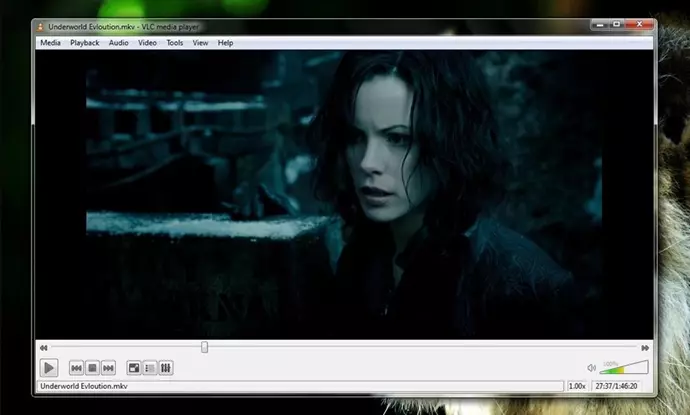Image resolution: width=690 pixels, height=415 pixels.
Task: Jump to previous media with the skip-back button
Action: click(76, 368)
